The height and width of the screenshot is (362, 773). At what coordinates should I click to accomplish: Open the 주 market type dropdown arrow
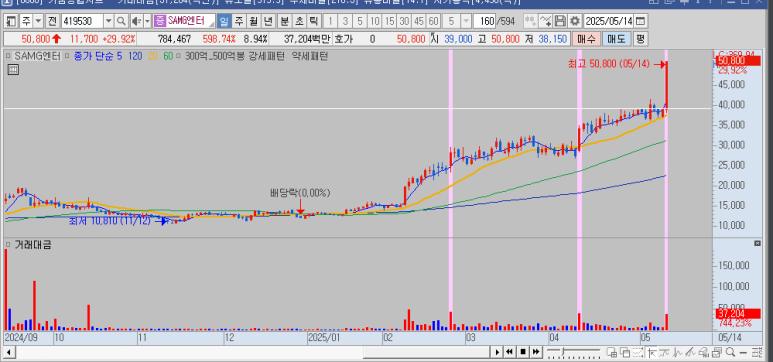tap(38, 21)
